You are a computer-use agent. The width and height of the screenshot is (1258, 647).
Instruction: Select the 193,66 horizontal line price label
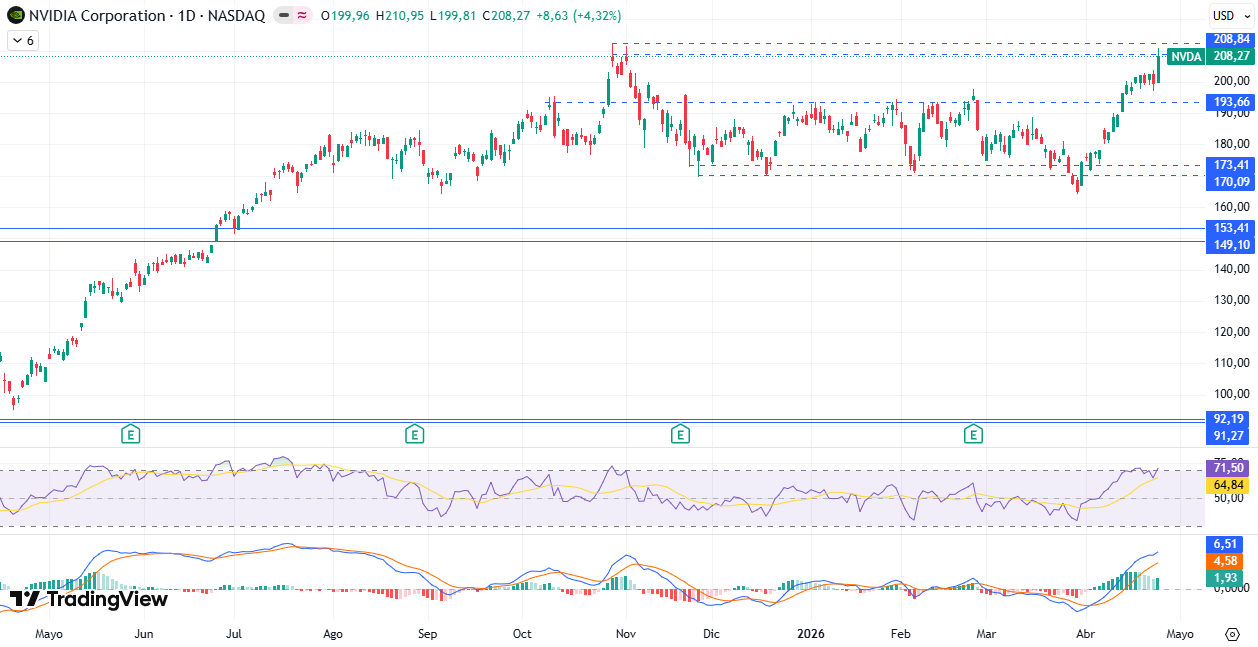[x=1231, y=102]
